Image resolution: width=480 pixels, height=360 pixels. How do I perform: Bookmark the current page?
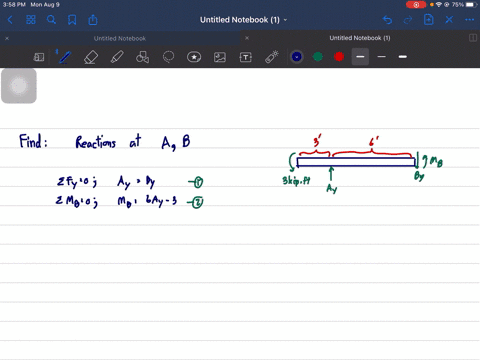click(72, 20)
